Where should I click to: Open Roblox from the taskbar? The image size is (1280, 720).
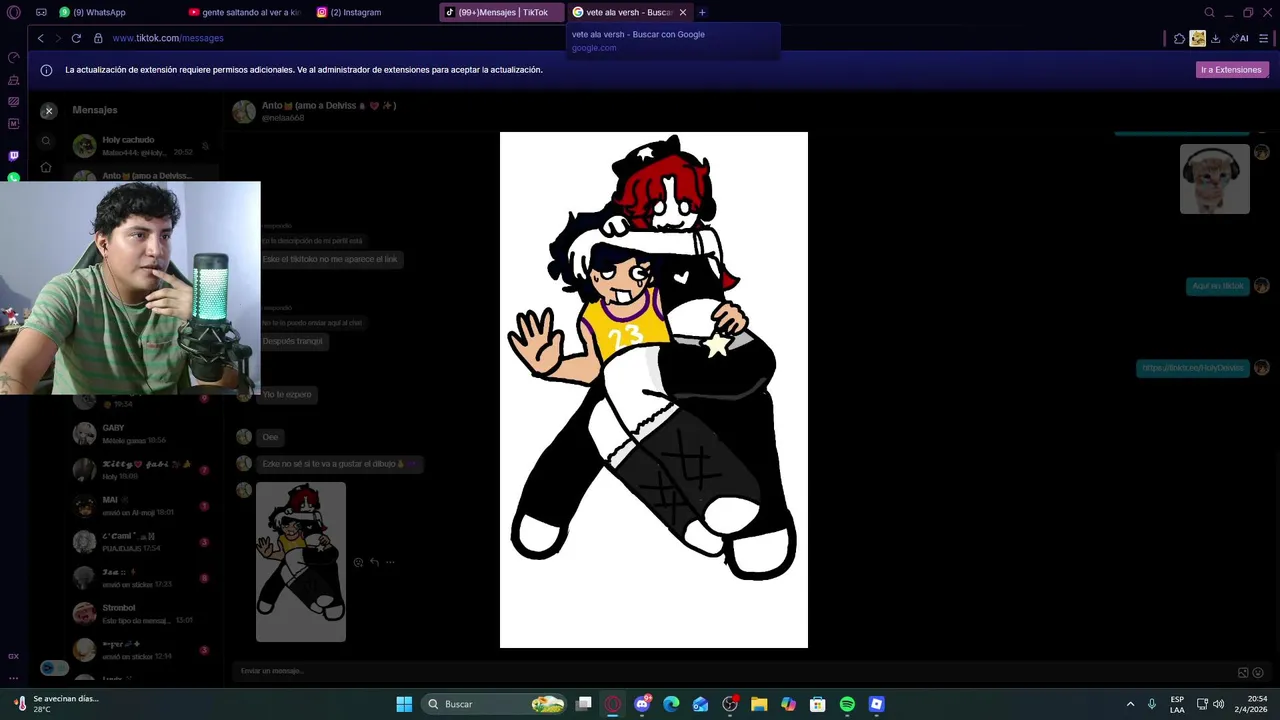(877, 704)
